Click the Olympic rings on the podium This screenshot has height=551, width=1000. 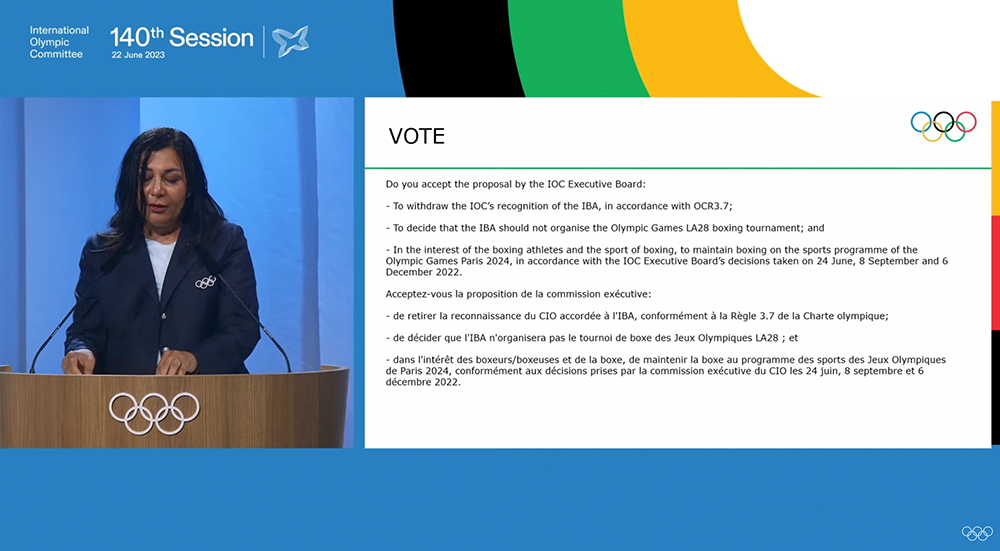pos(154,413)
